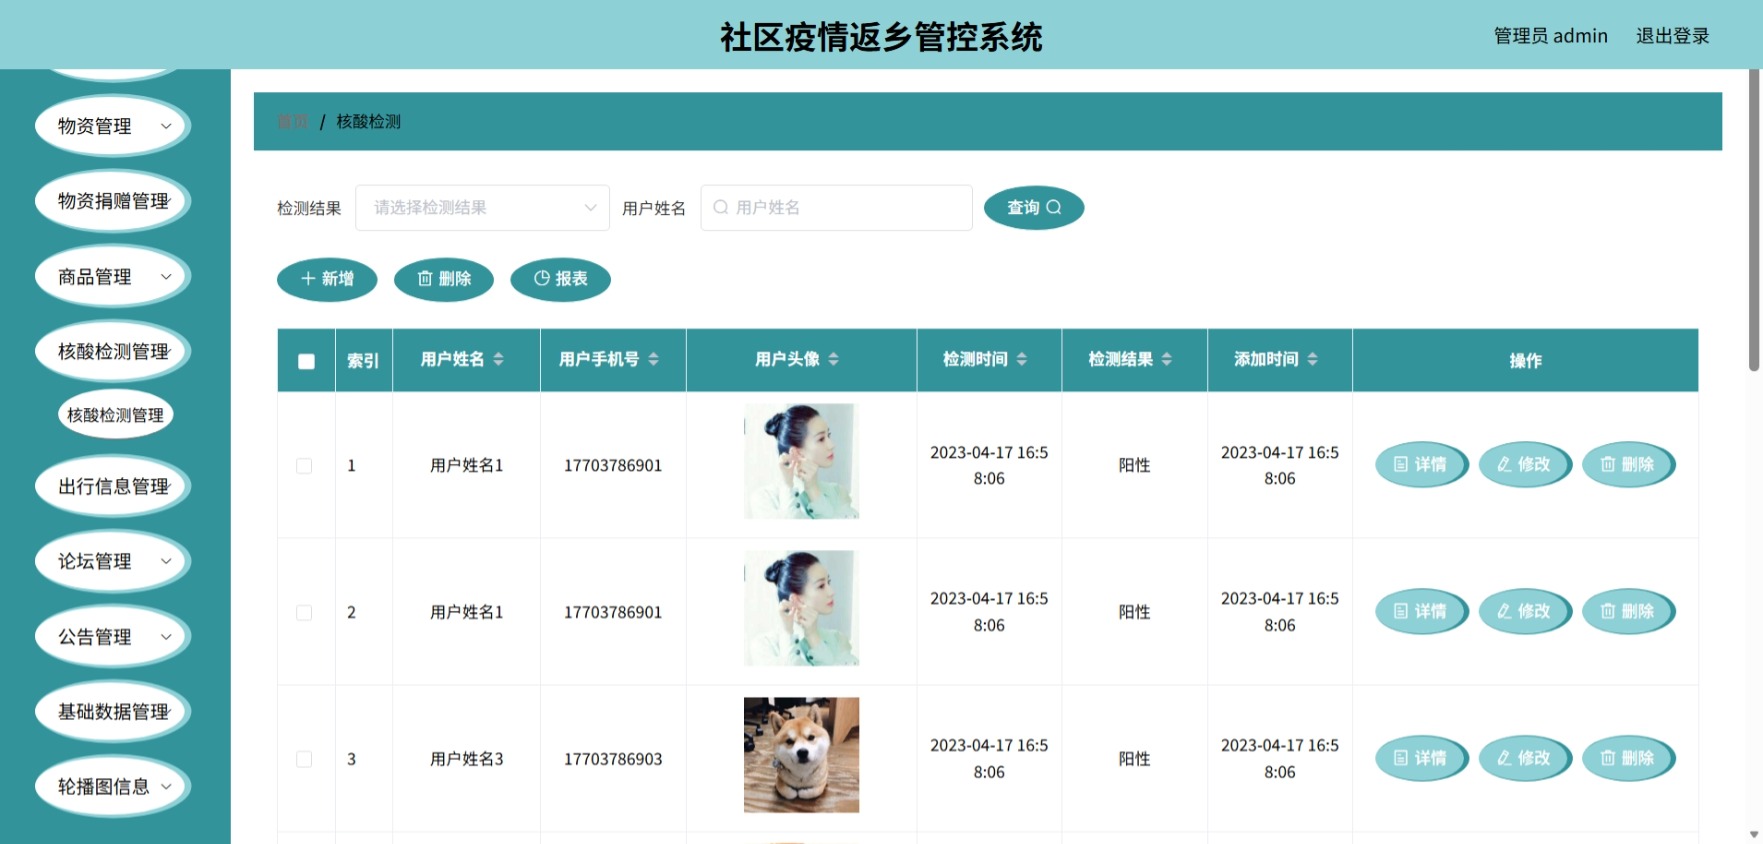Expand the 公告管理 sidebar menu
Image resolution: width=1763 pixels, height=844 pixels.
tap(112, 637)
